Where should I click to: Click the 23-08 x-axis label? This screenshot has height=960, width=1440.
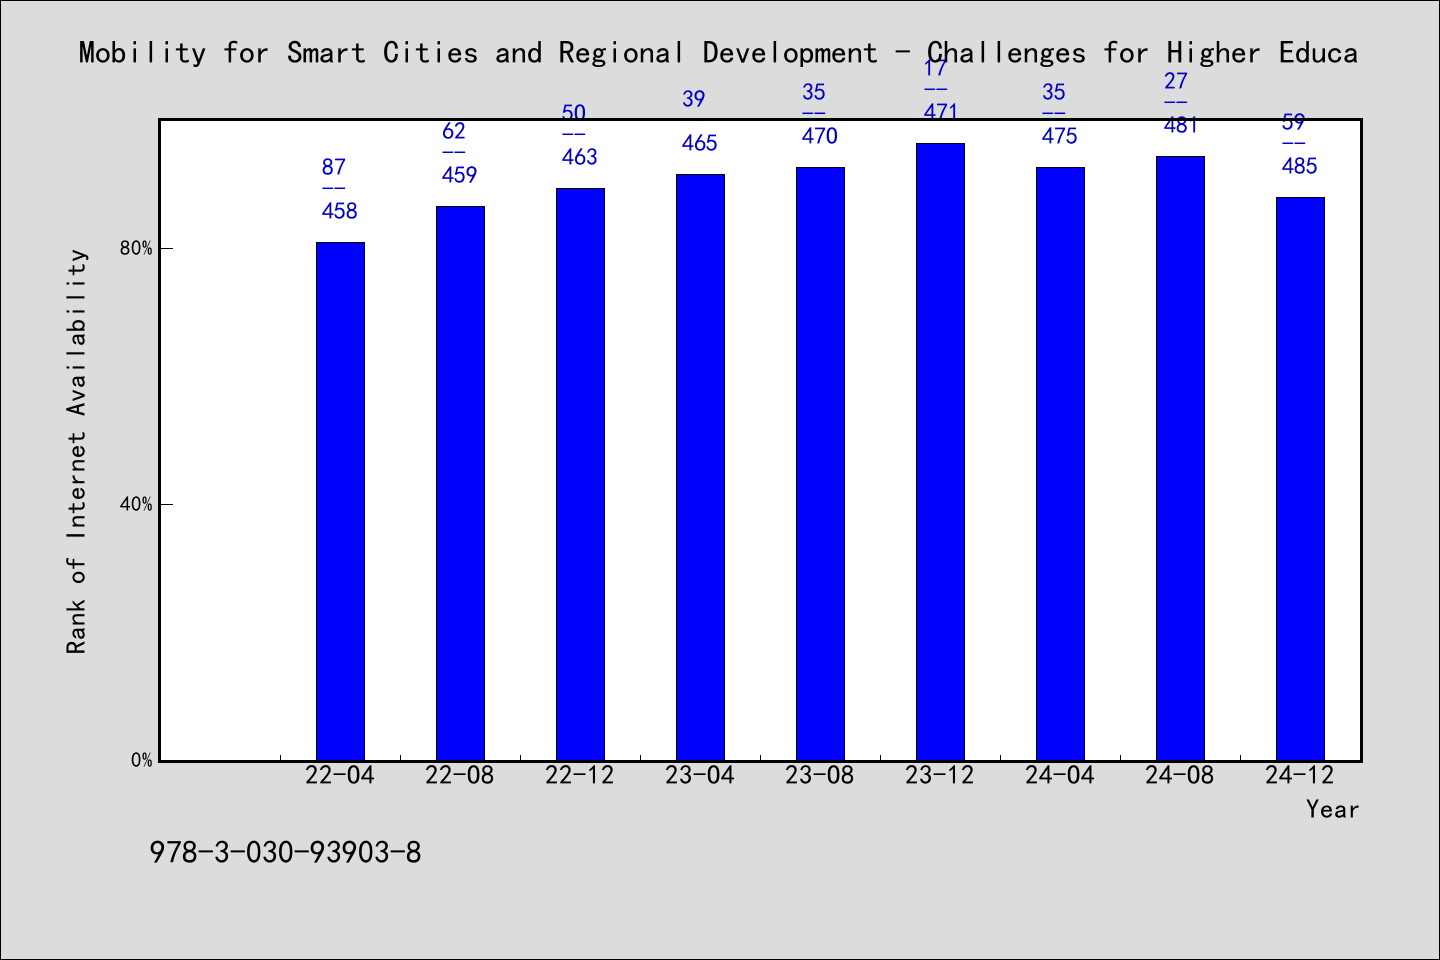tap(820, 775)
